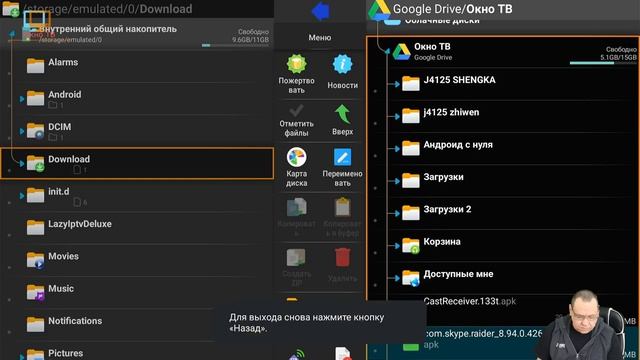
Task: Click the Create ZIP icon
Action: pyautogui.click(x=296, y=258)
